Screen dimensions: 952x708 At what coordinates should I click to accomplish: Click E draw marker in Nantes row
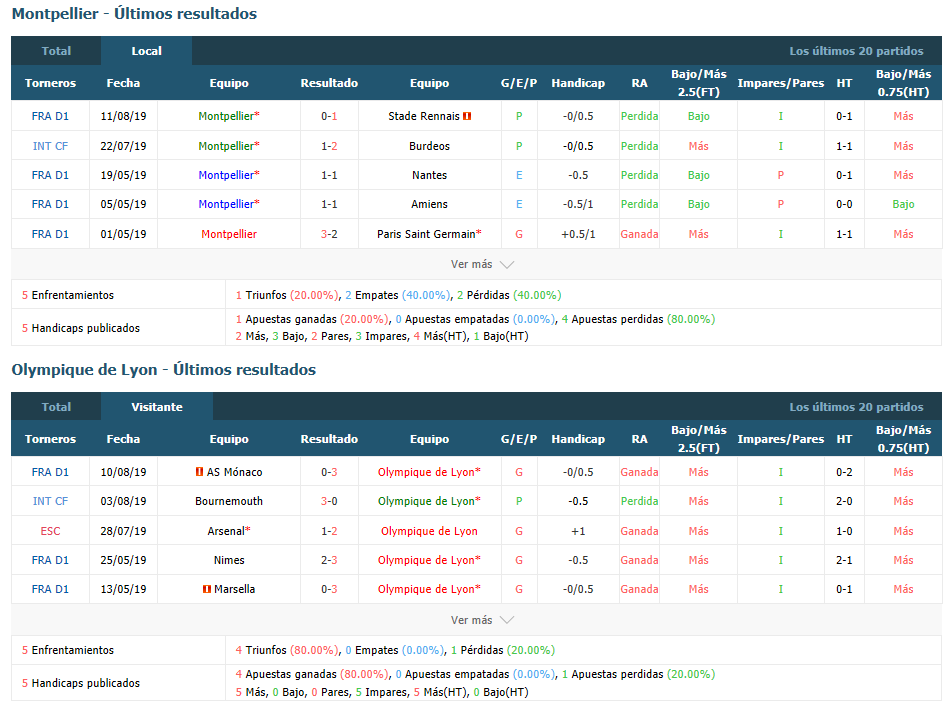tap(519, 175)
